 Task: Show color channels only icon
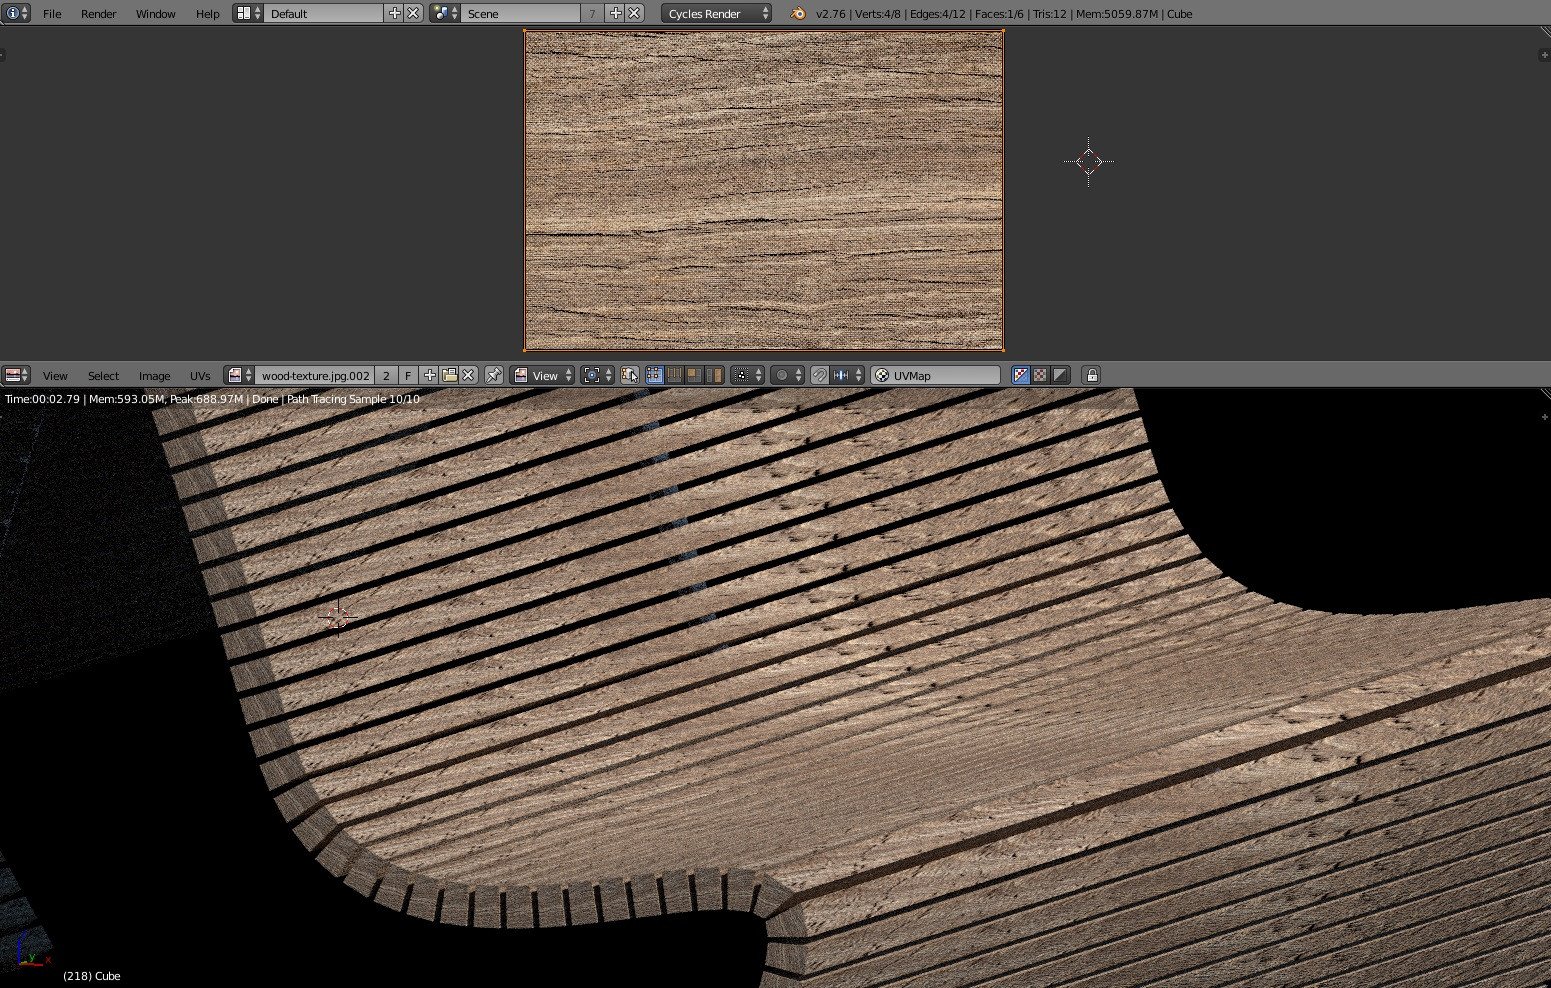point(1040,375)
